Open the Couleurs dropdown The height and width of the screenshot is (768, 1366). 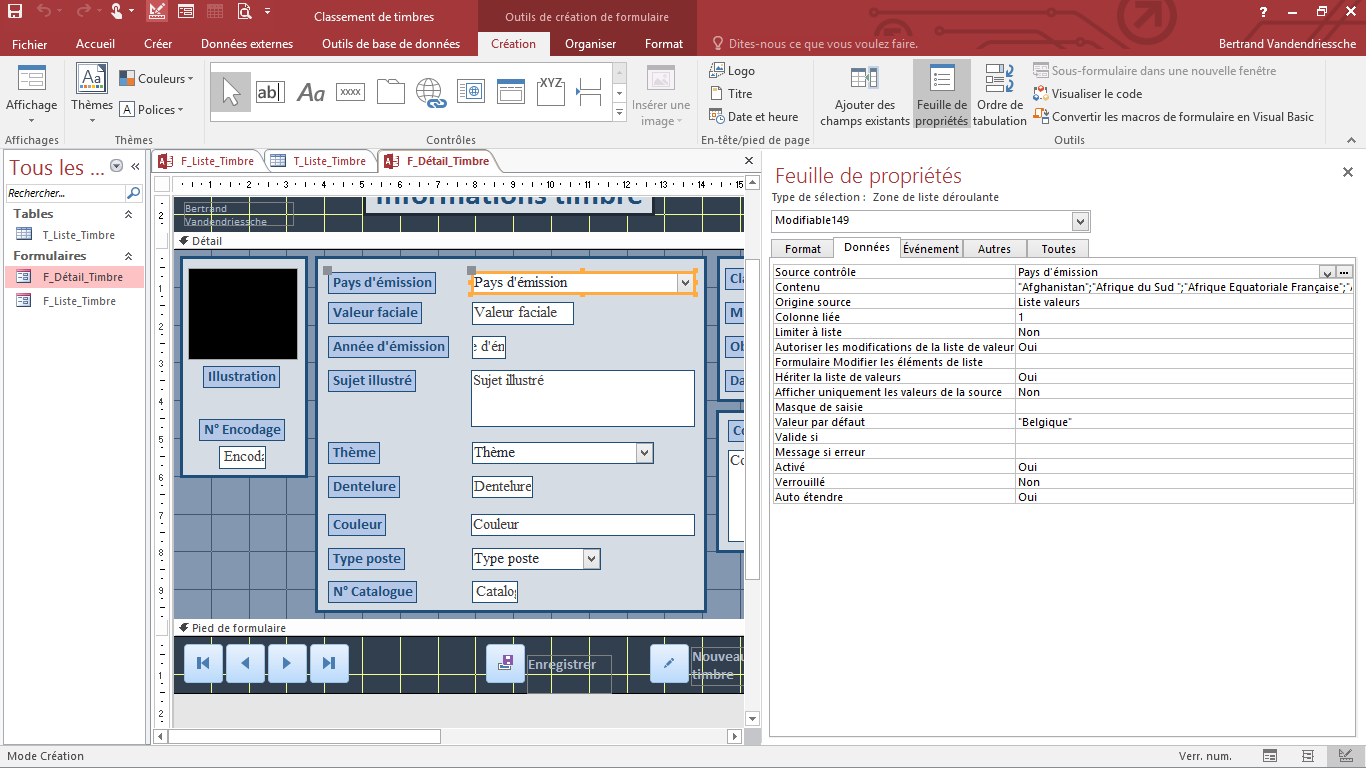point(156,79)
